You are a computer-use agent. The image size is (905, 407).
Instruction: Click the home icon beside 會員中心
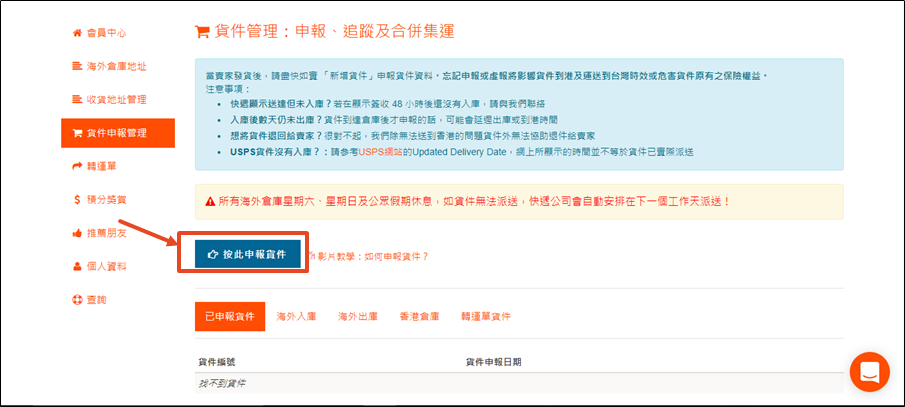(x=77, y=33)
